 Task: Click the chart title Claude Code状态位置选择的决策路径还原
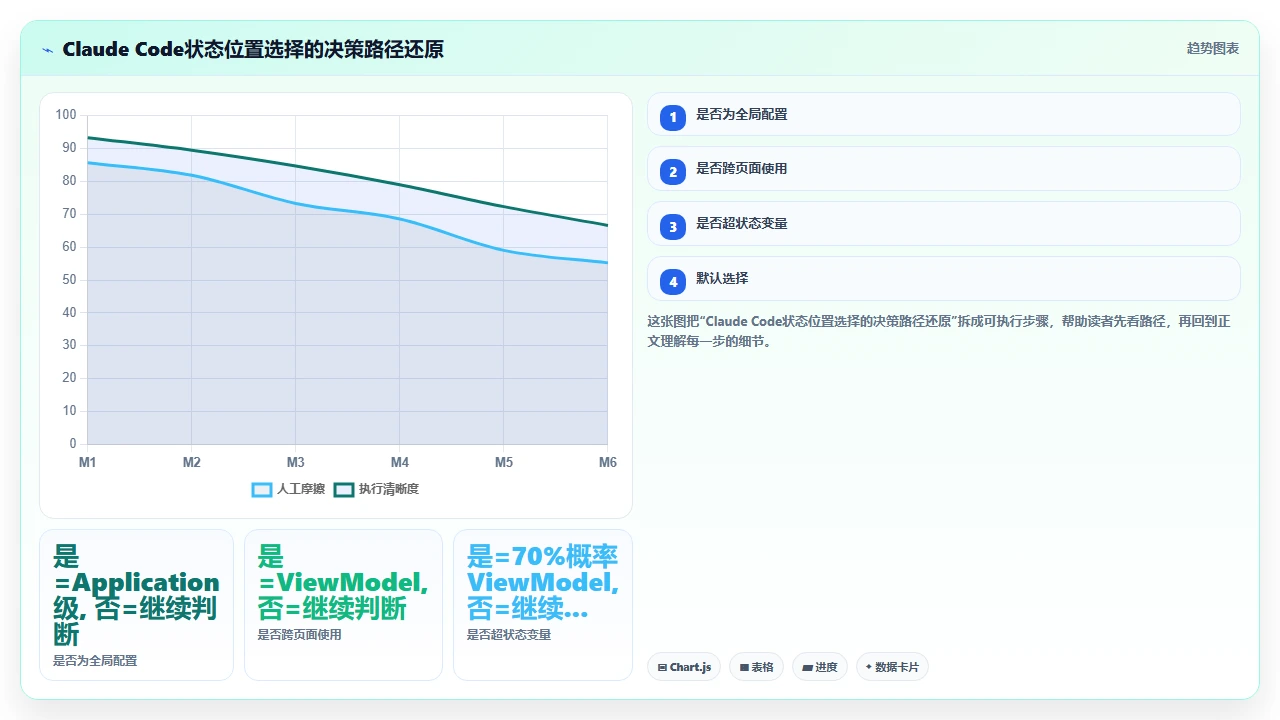253,49
